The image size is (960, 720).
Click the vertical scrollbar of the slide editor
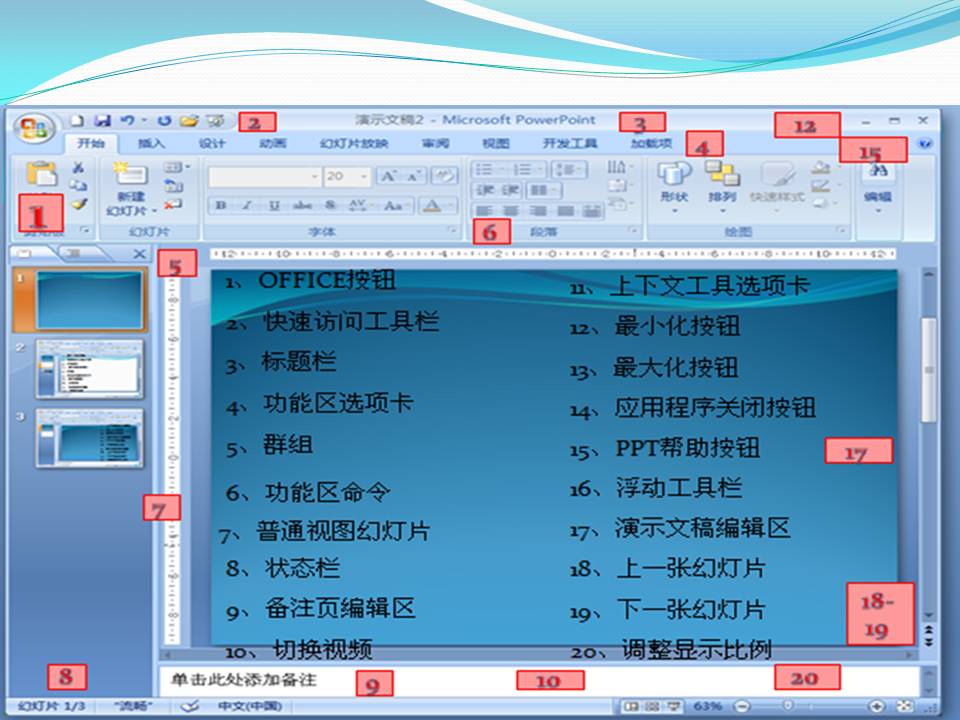coord(929,370)
